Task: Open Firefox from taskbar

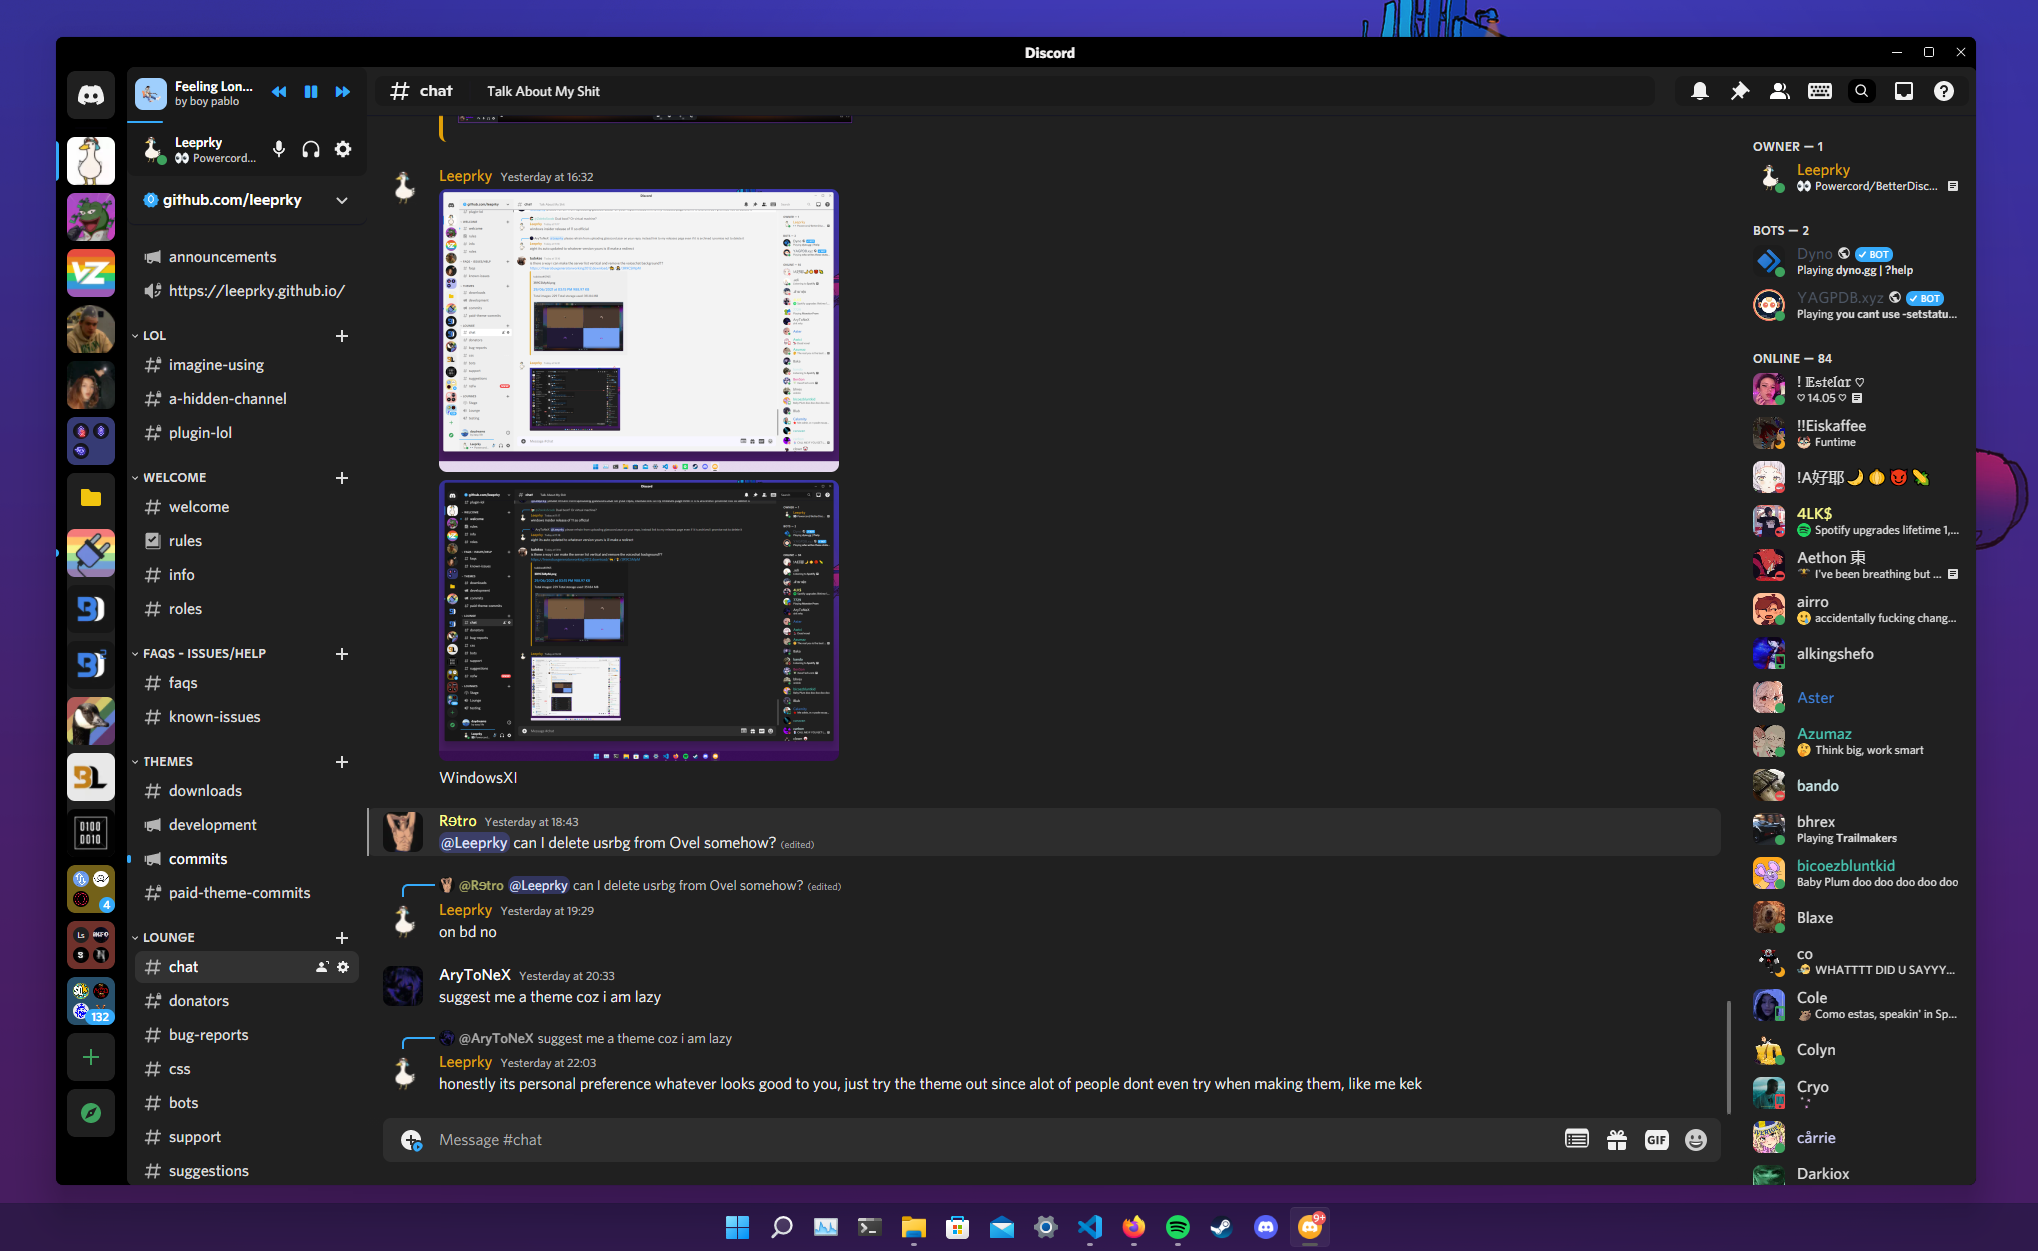Action: (x=1134, y=1227)
